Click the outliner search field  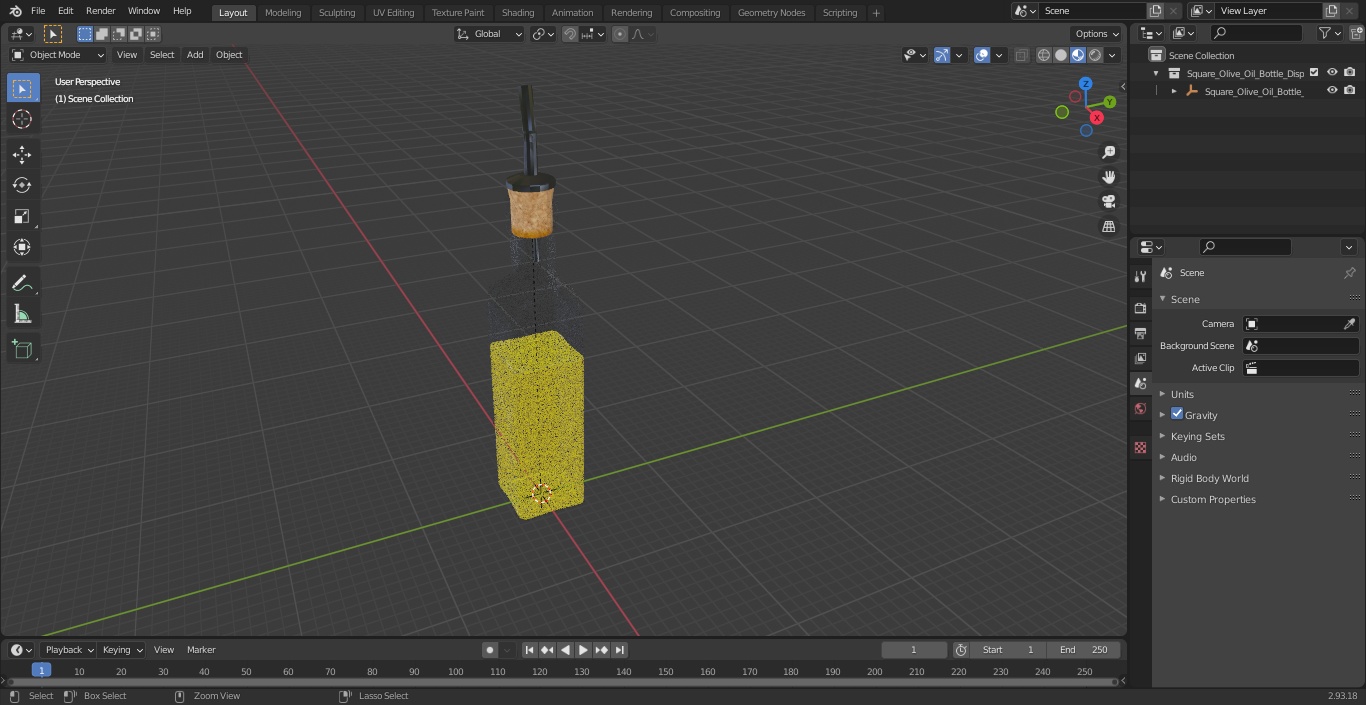pyautogui.click(x=1255, y=33)
